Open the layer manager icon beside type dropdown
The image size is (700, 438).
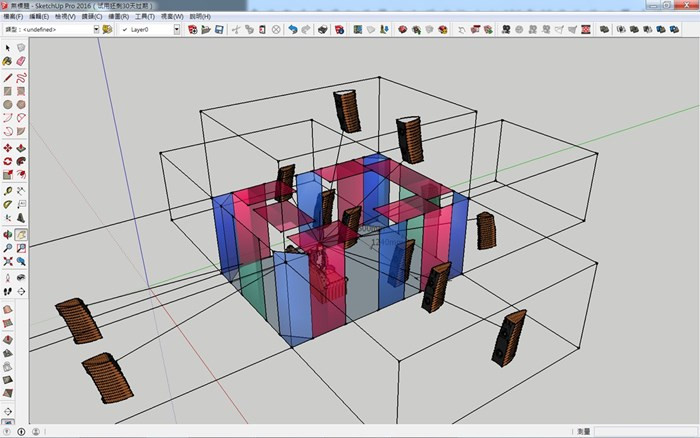coord(107,30)
